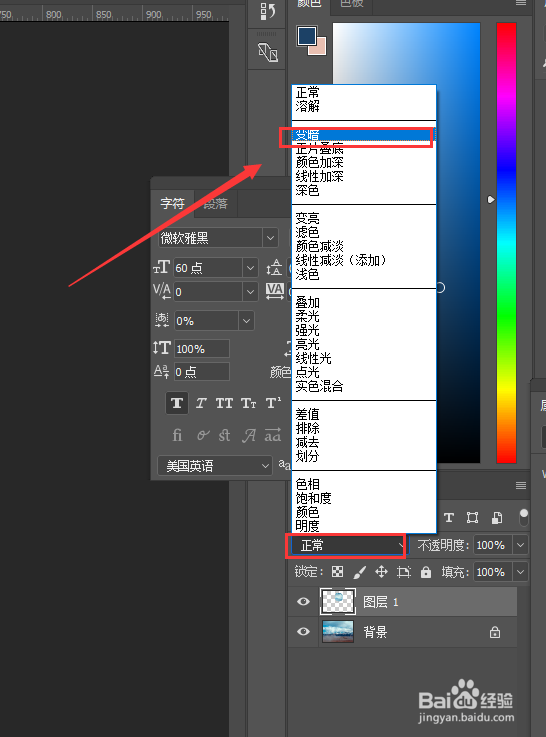Image resolution: width=546 pixels, height=737 pixels.
Task: Toggle layer filtering switch on or off
Action: pos(523,517)
